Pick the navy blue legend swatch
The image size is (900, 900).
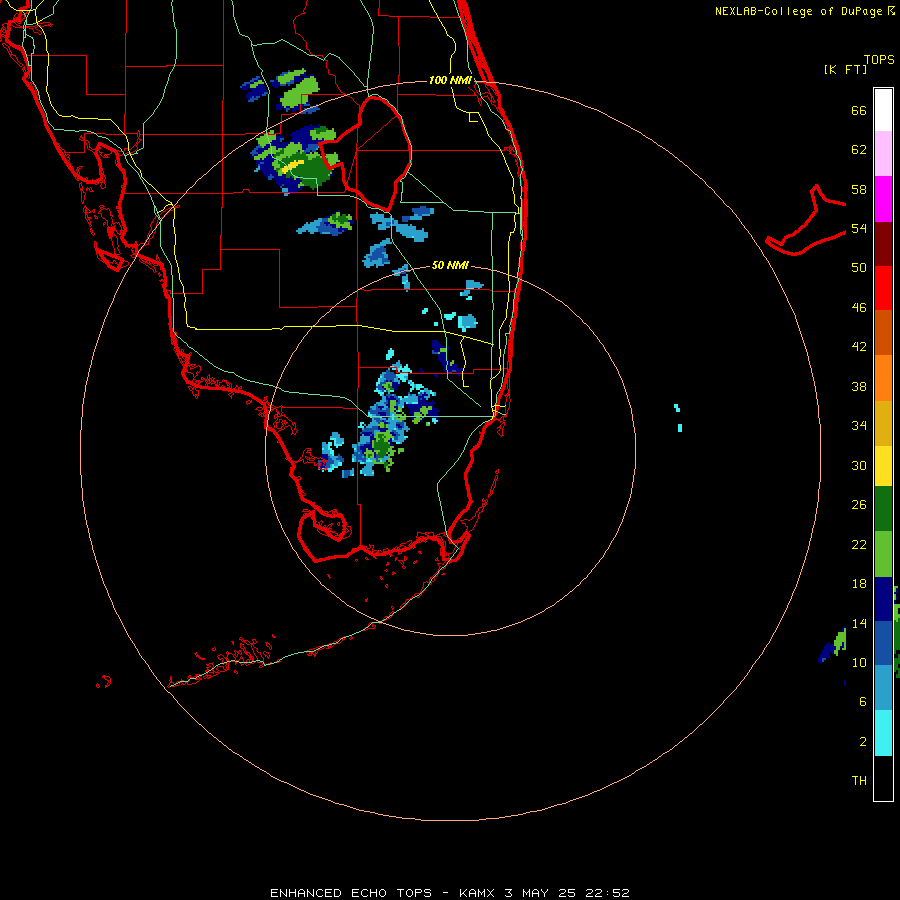[x=883, y=599]
